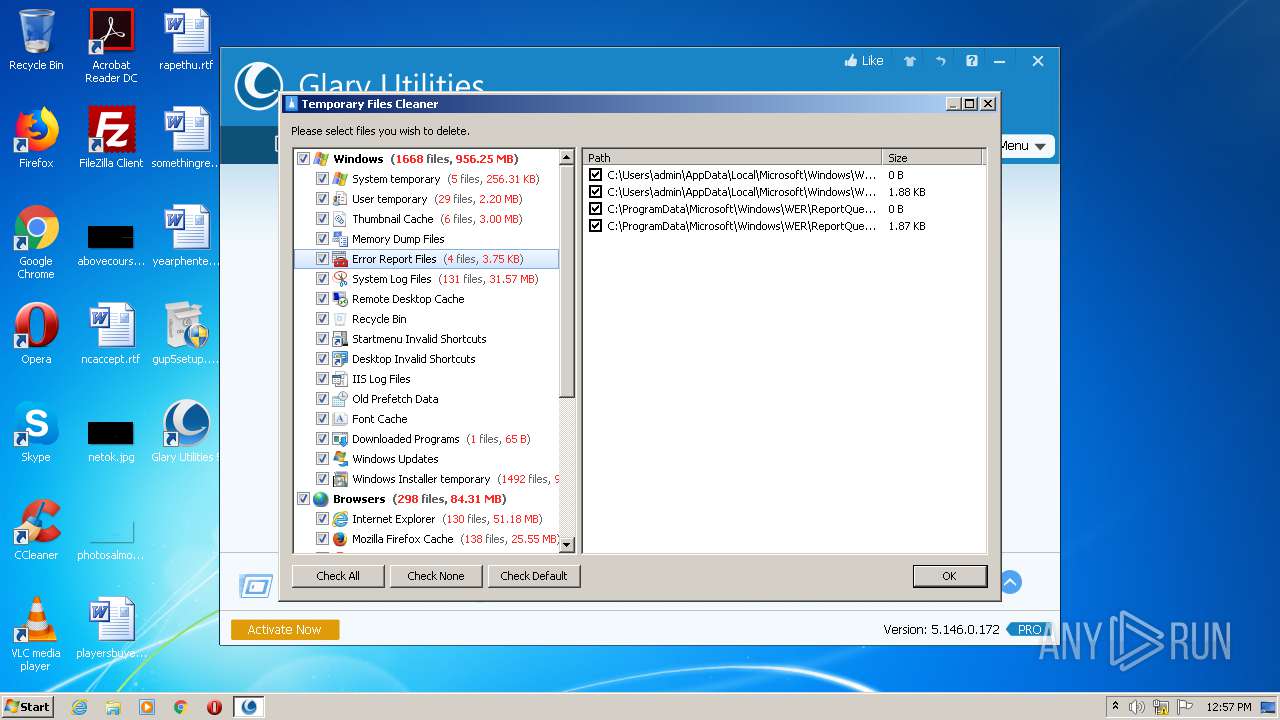Select Downloaded Programs row
This screenshot has width=1280, height=720.
(x=426, y=439)
